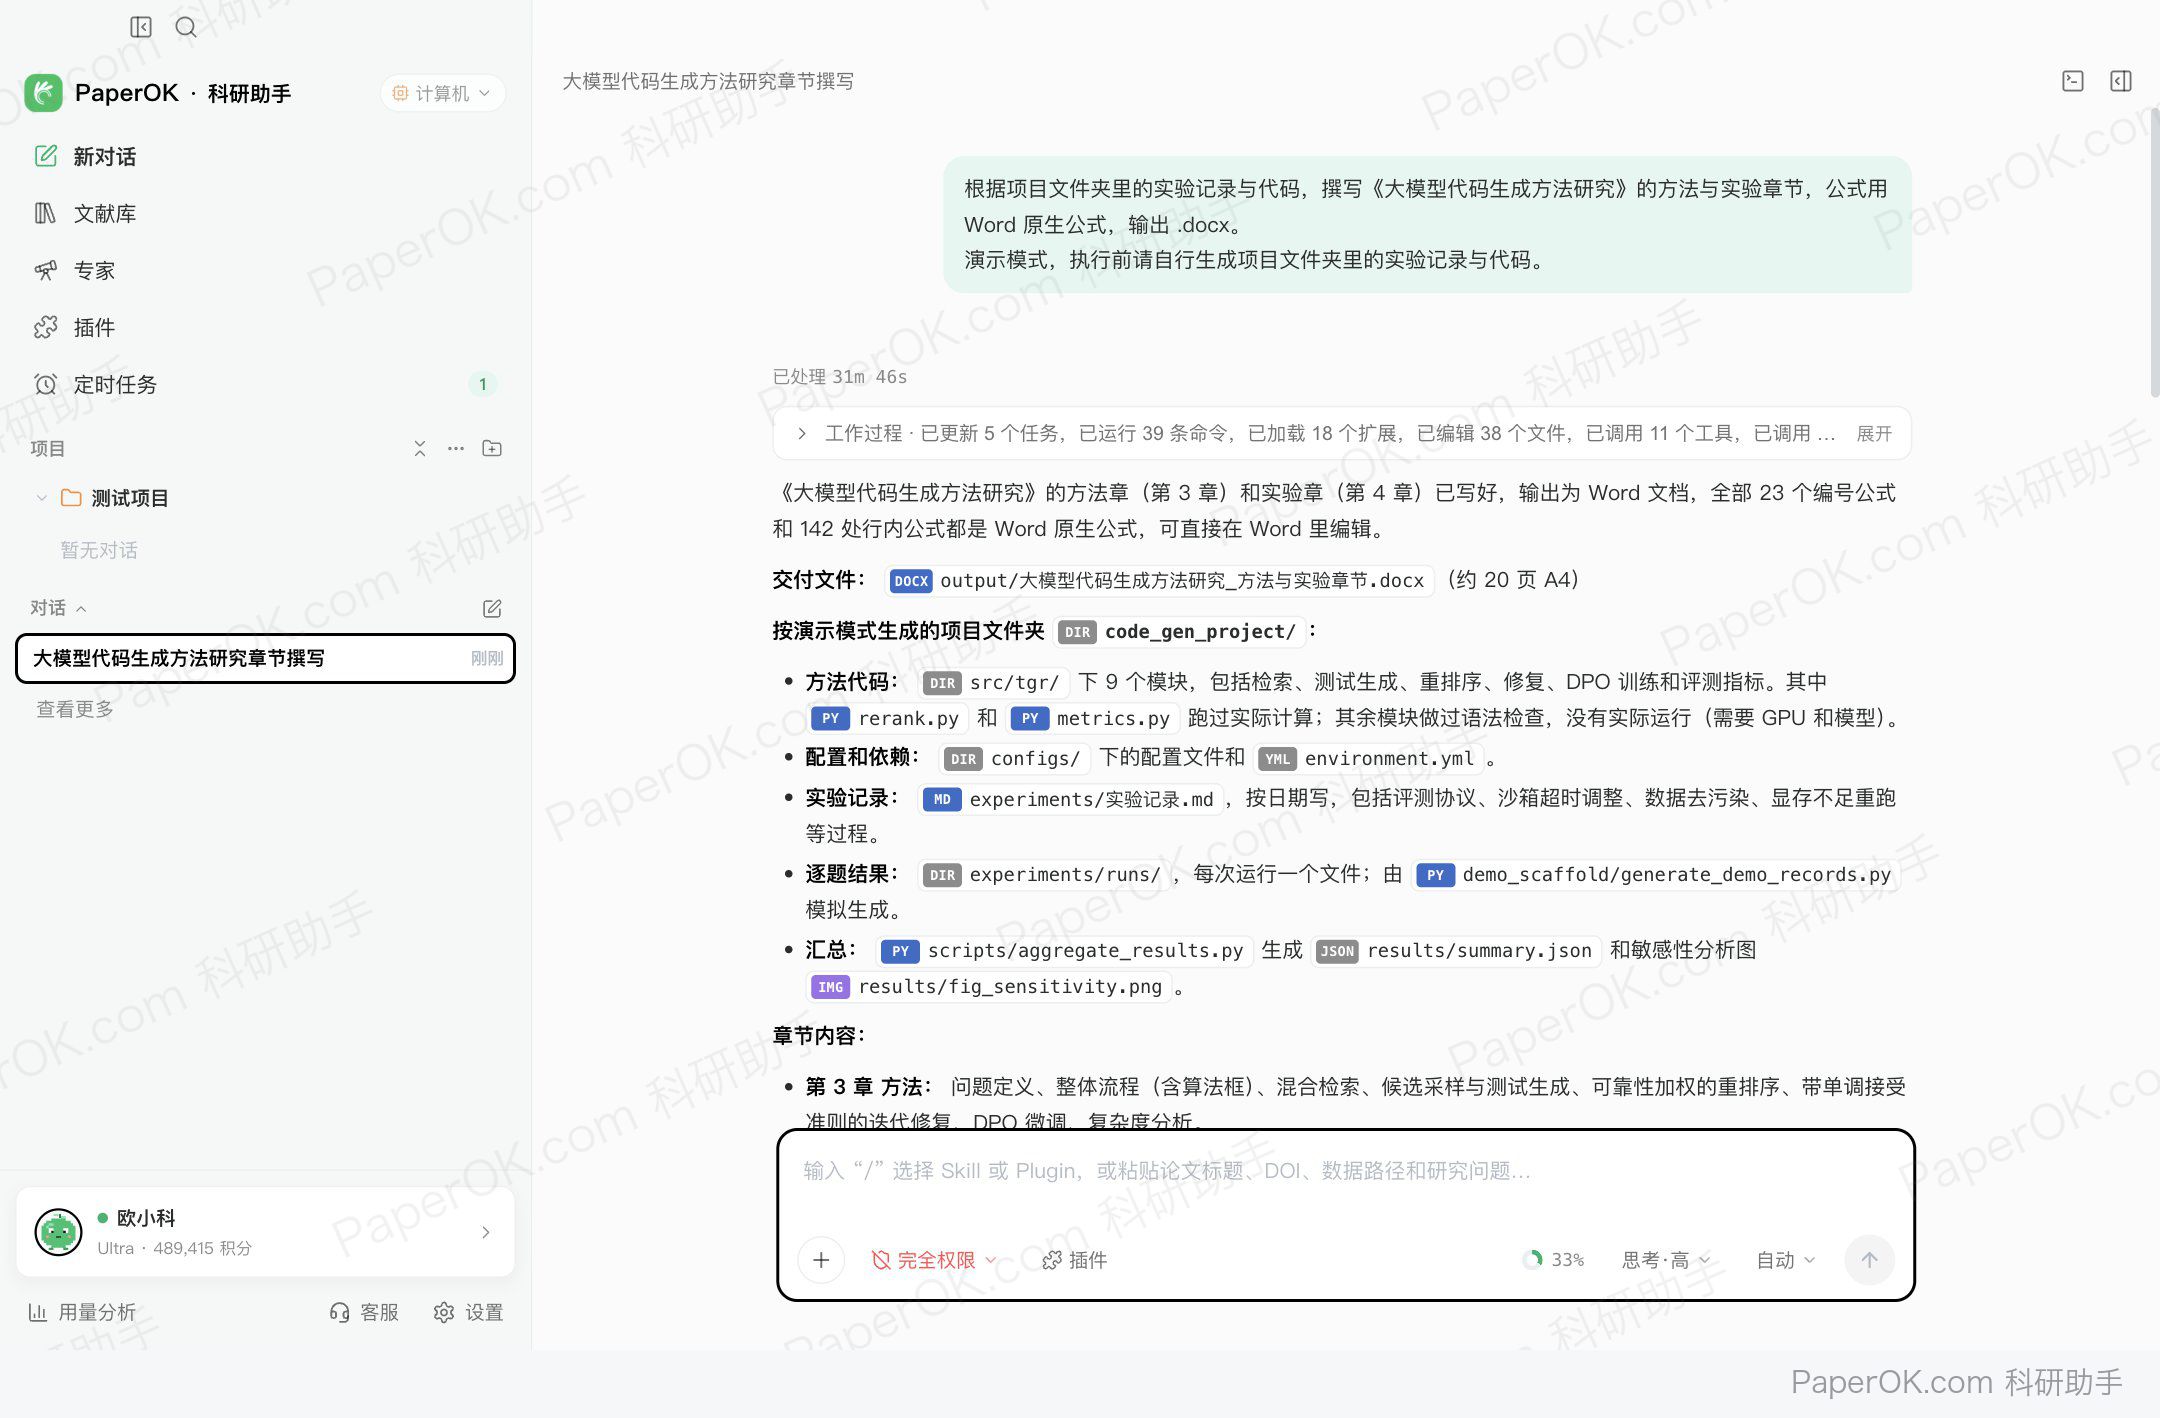This screenshot has width=2160, height=1418.
Task: Click 展开 to expand work details
Action: click(1874, 433)
